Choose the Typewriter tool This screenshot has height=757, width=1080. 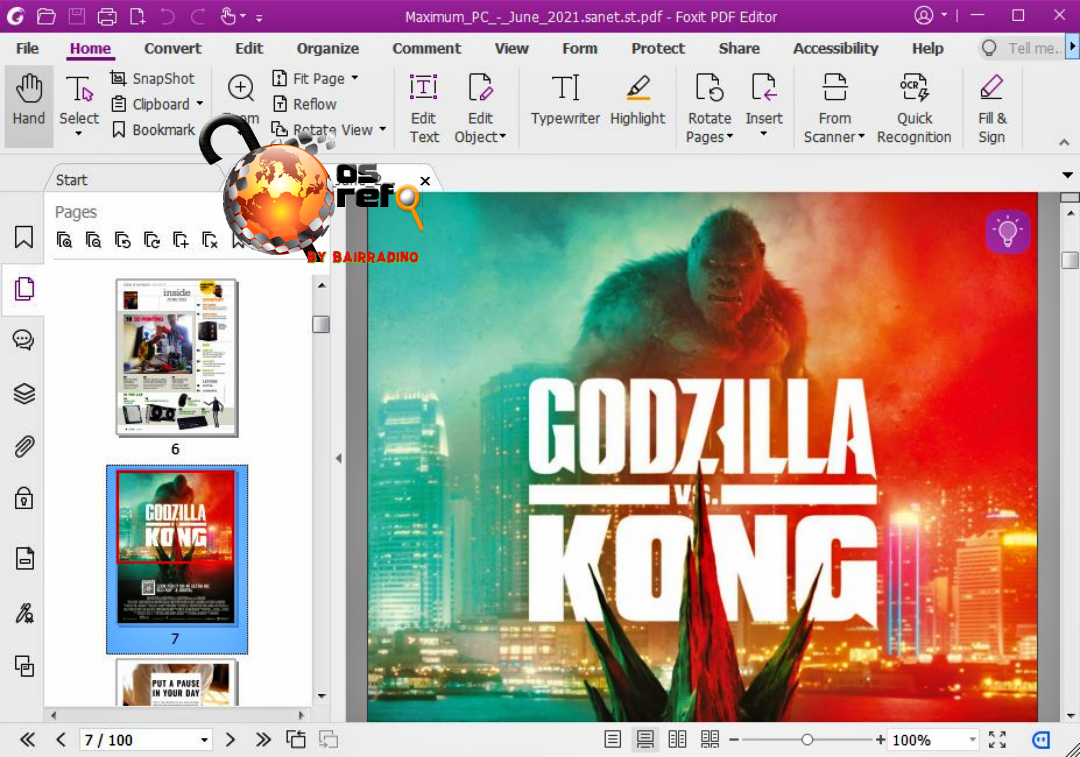(x=565, y=101)
